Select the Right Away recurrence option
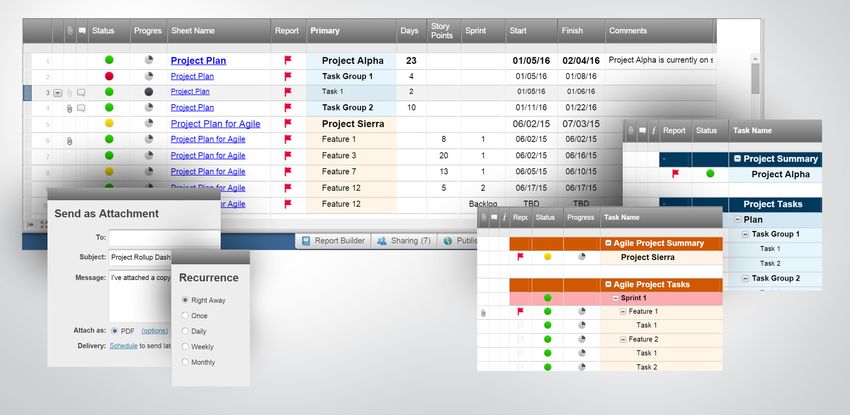Image resolution: width=850 pixels, height=415 pixels. [x=185, y=300]
